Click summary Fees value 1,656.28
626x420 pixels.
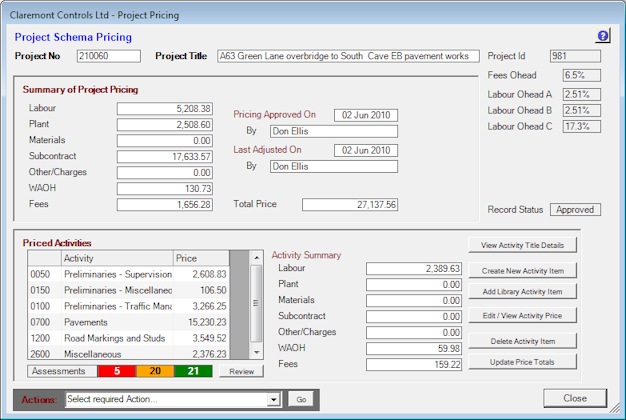pos(164,204)
